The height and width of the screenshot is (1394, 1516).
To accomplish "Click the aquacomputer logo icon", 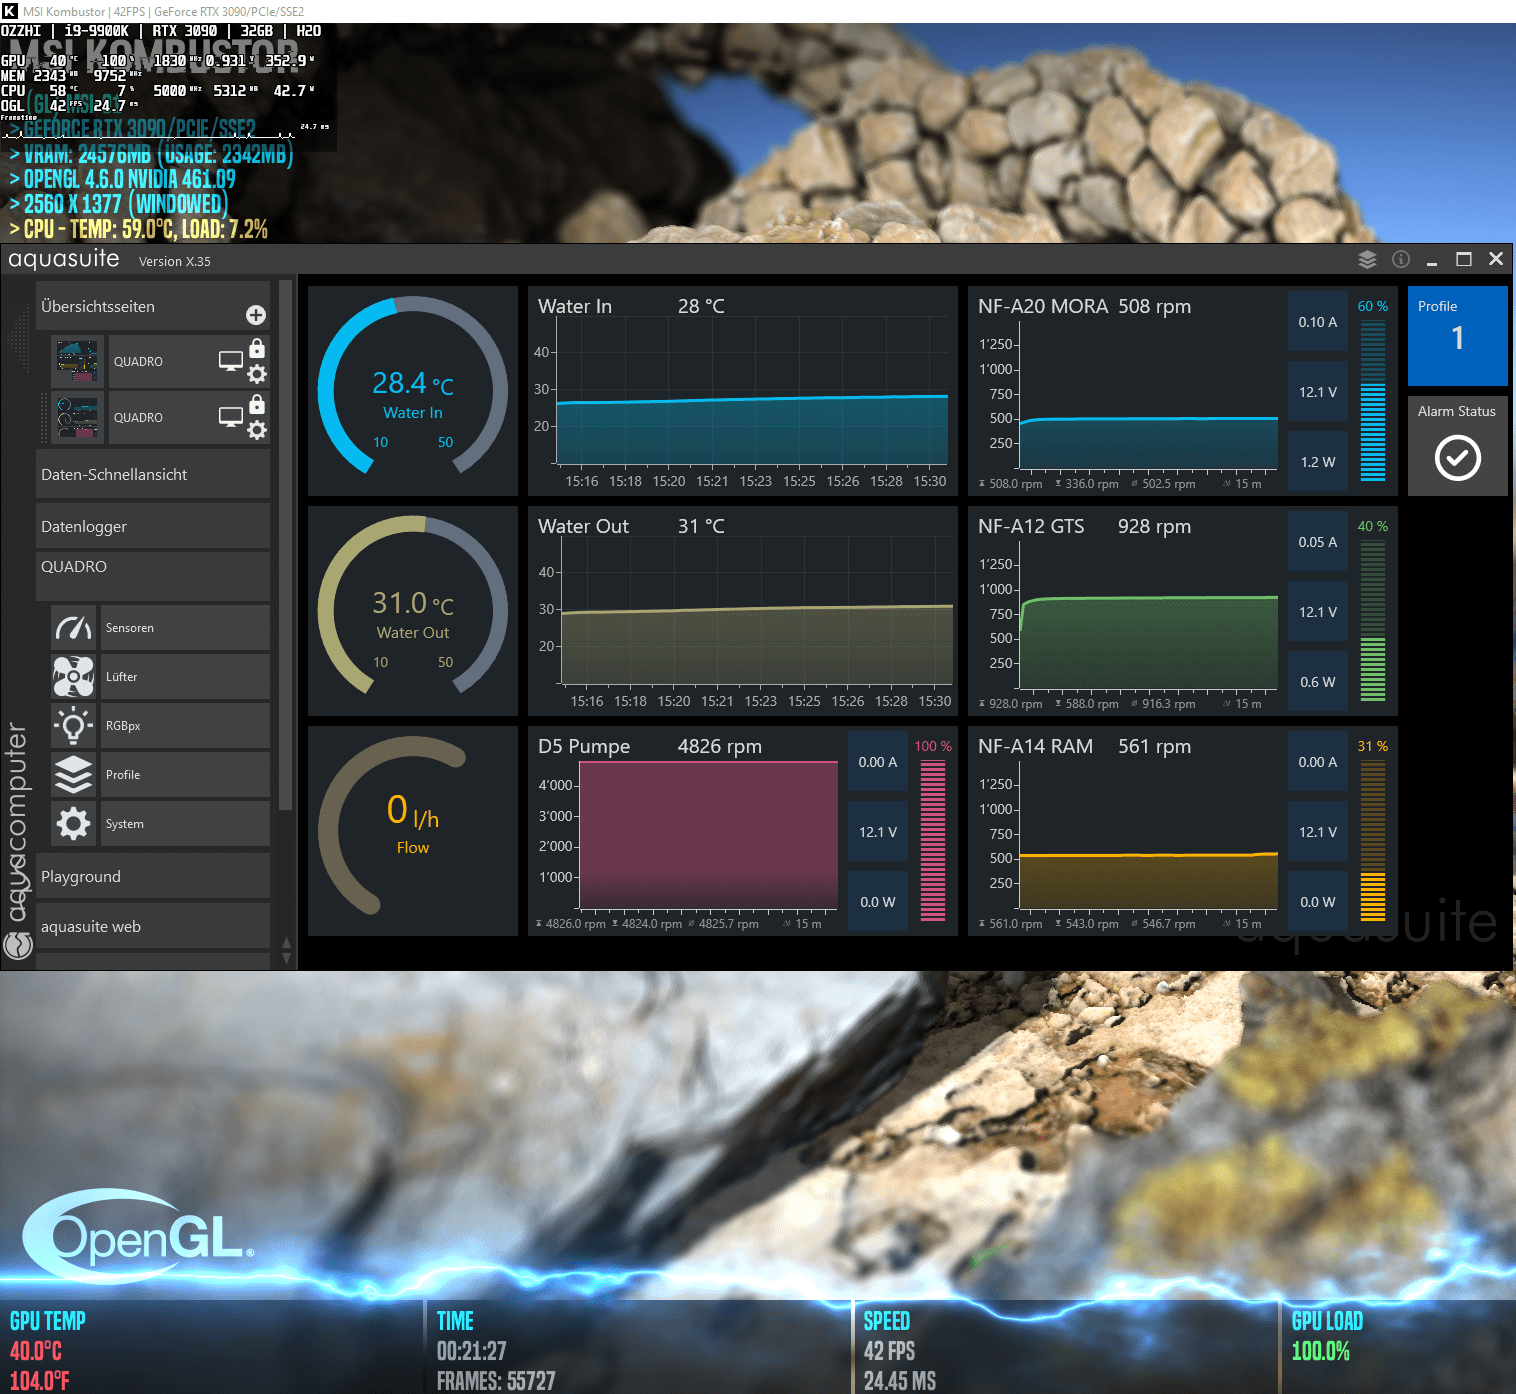I will [x=18, y=945].
